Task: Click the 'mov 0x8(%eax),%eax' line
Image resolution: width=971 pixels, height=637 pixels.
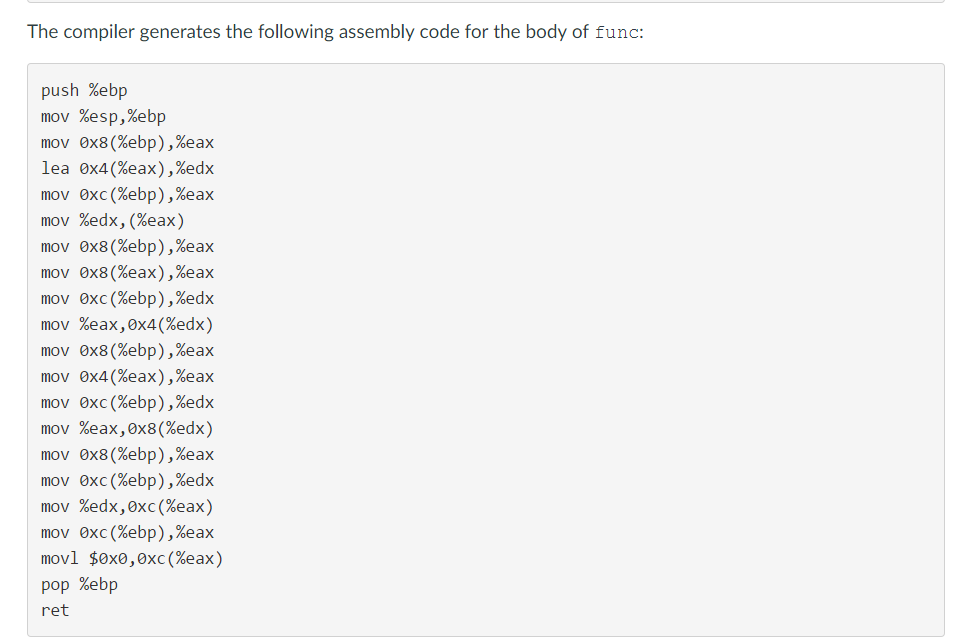Action: point(127,273)
